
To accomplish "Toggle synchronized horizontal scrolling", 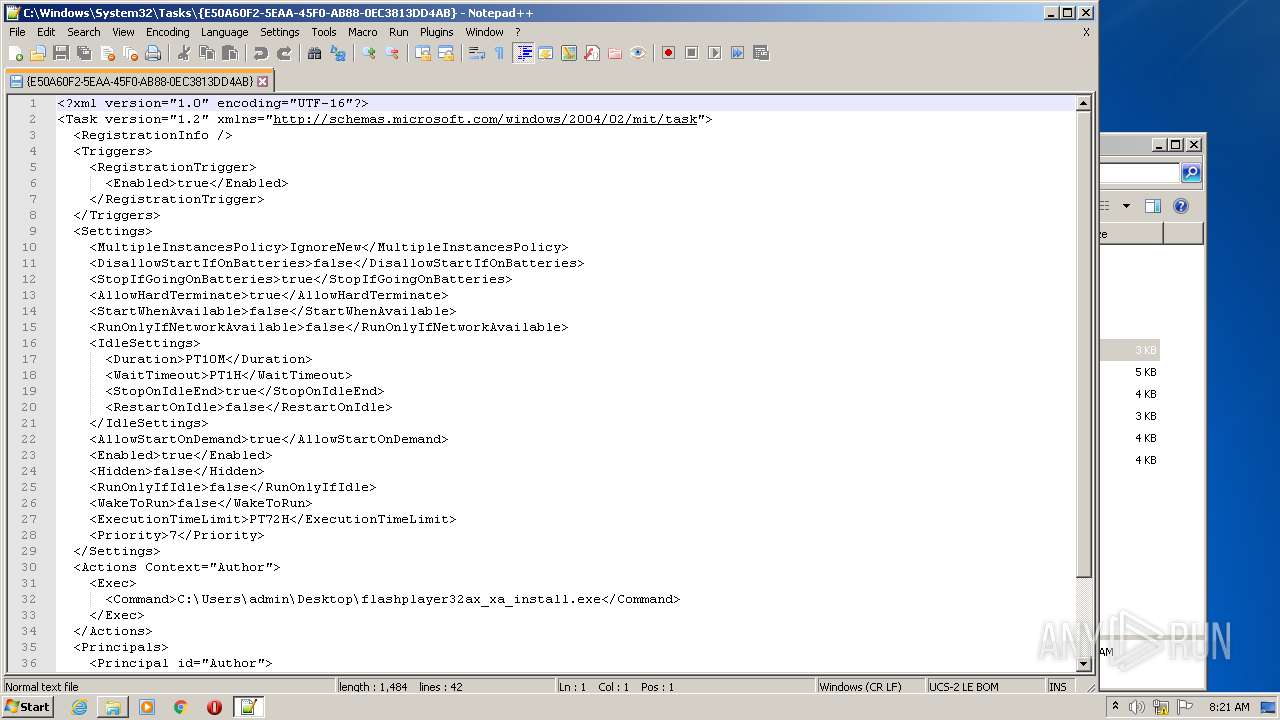I will (x=446, y=53).
